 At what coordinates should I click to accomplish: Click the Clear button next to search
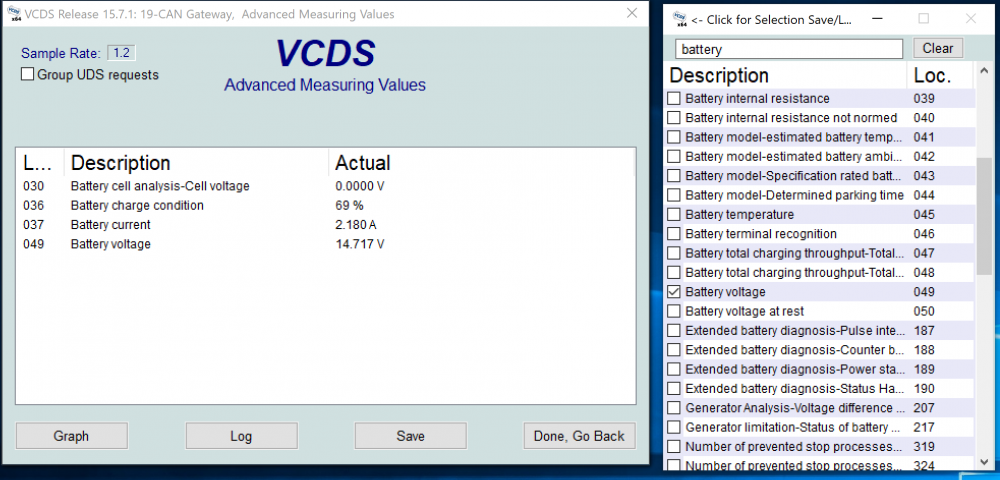point(938,48)
